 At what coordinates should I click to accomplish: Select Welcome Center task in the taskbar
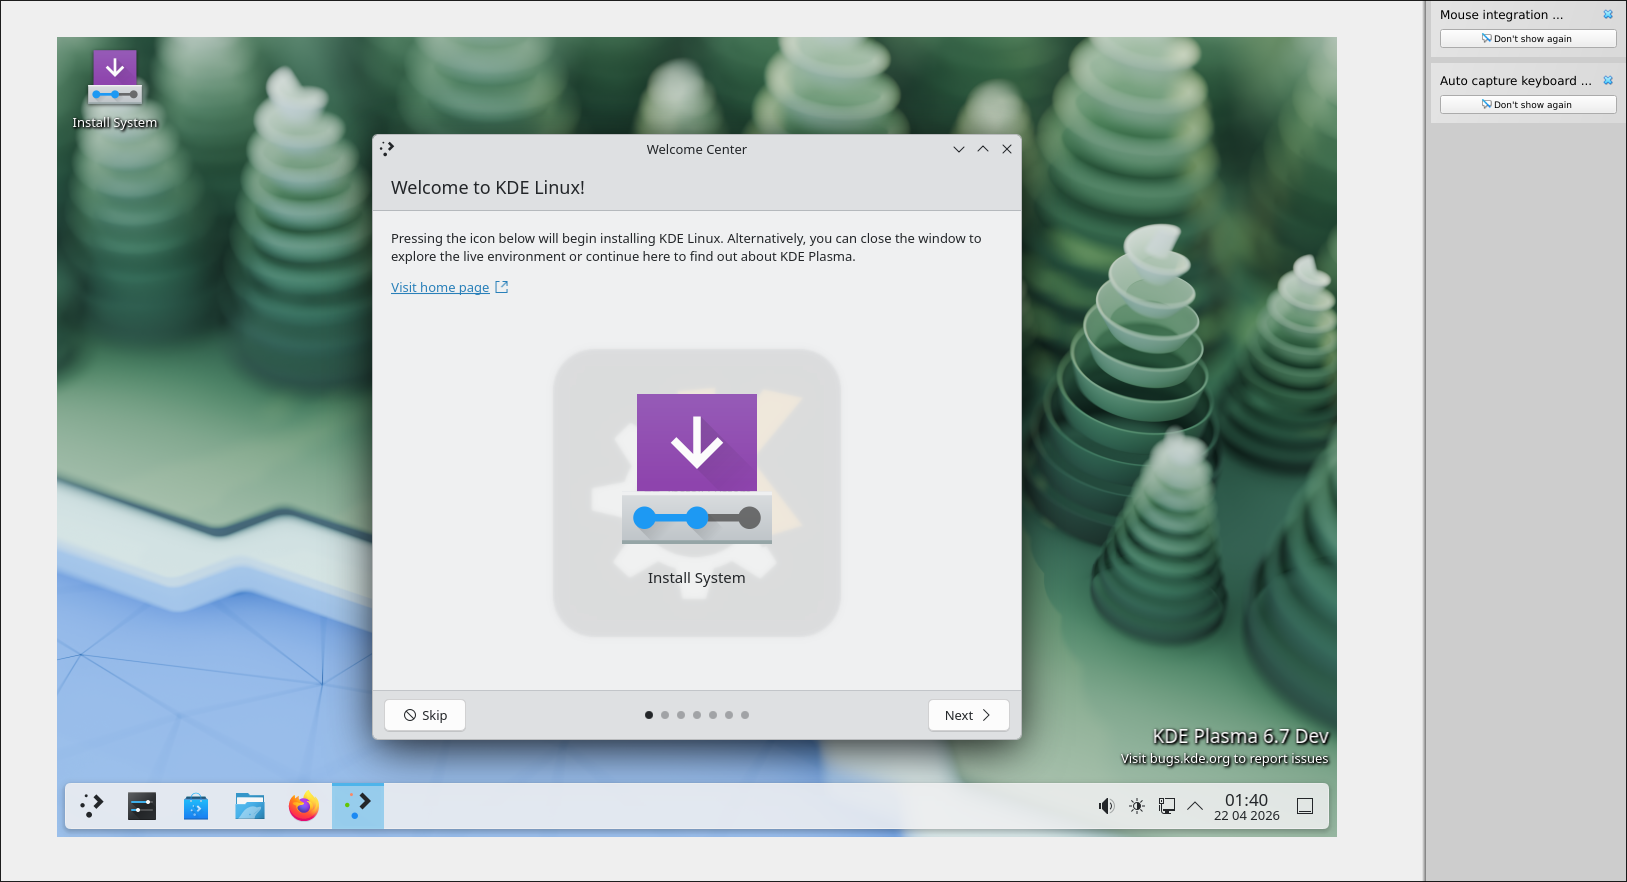pos(358,806)
